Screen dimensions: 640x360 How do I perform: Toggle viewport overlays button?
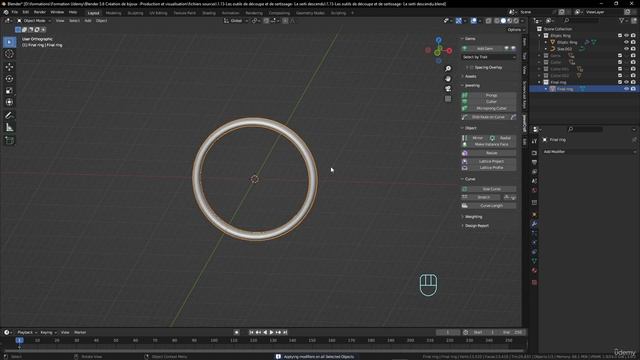click(473, 21)
